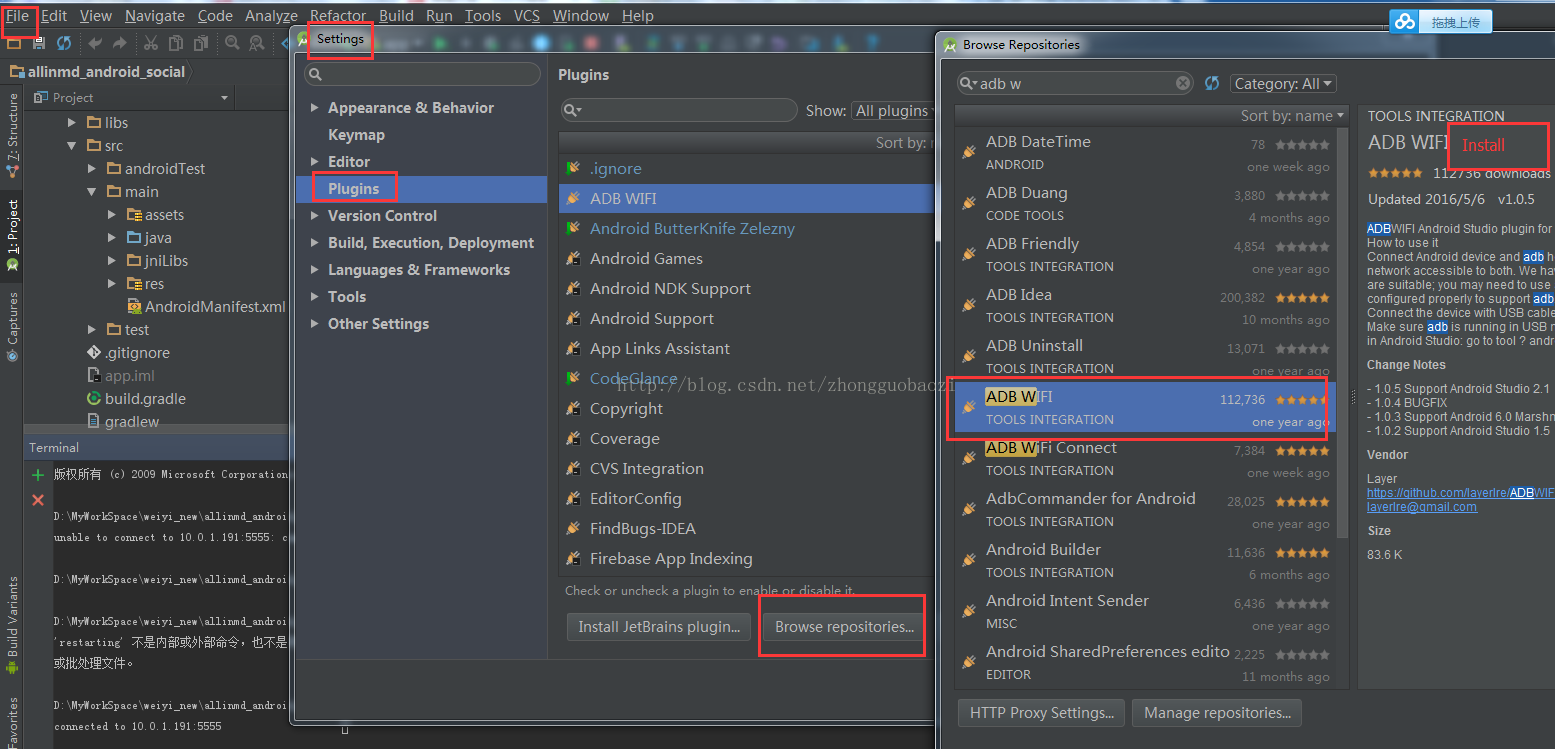Image resolution: width=1555 pixels, height=749 pixels.
Task: Click the Synchronize toolbar icon
Action: 64,43
